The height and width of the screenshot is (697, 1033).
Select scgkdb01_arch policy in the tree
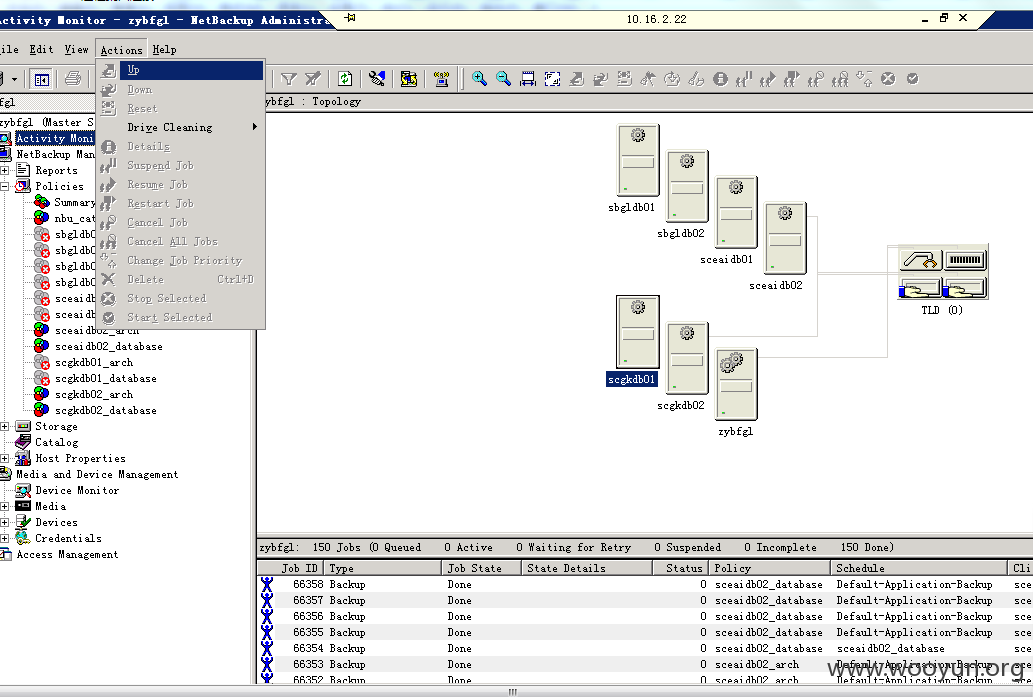pos(94,362)
